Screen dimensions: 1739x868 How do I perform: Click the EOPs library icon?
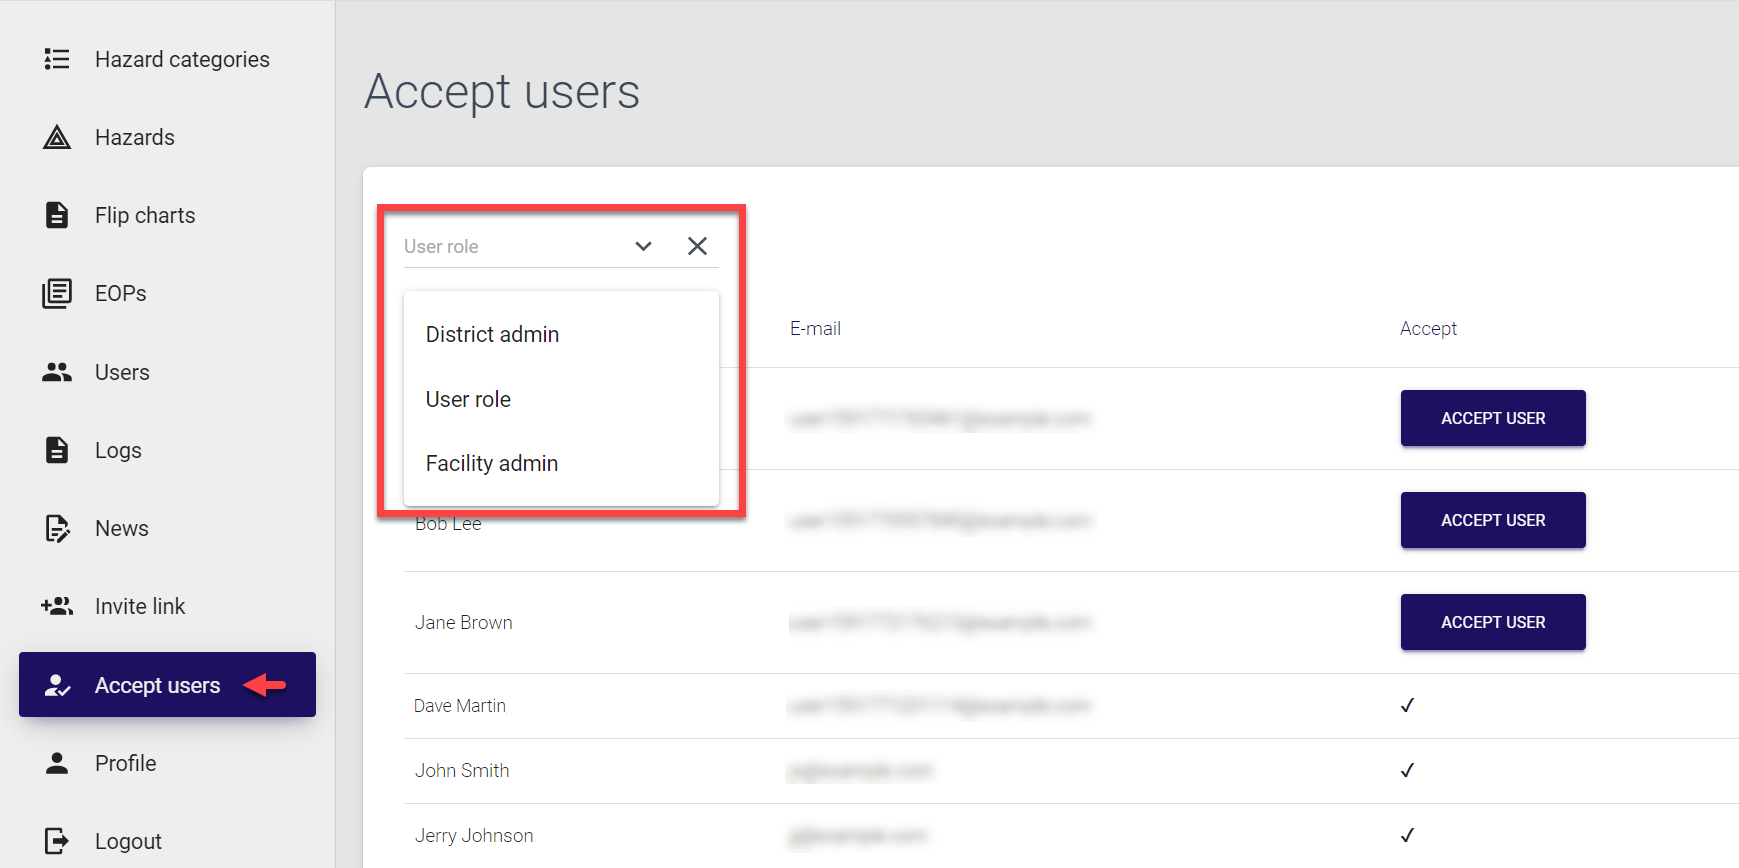57,293
